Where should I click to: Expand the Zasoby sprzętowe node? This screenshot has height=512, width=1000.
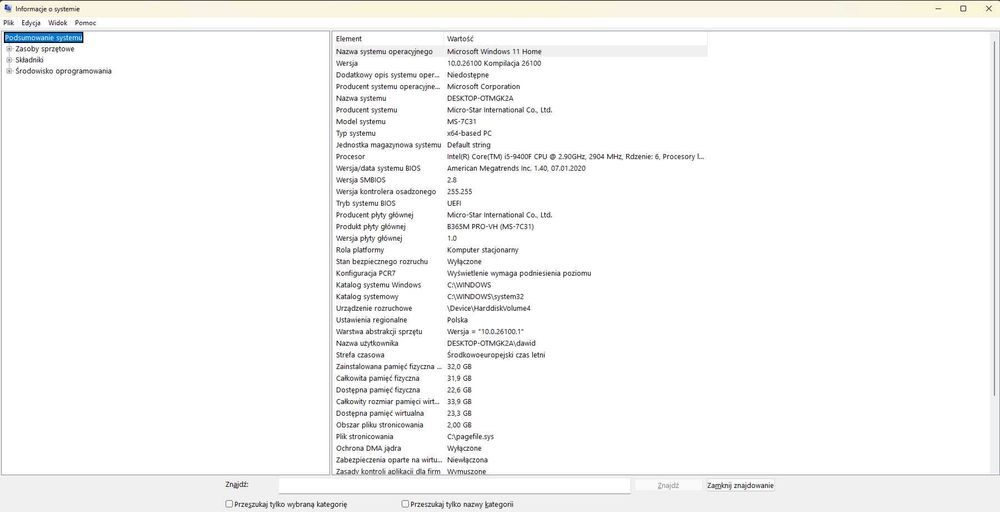pyautogui.click(x=9, y=49)
